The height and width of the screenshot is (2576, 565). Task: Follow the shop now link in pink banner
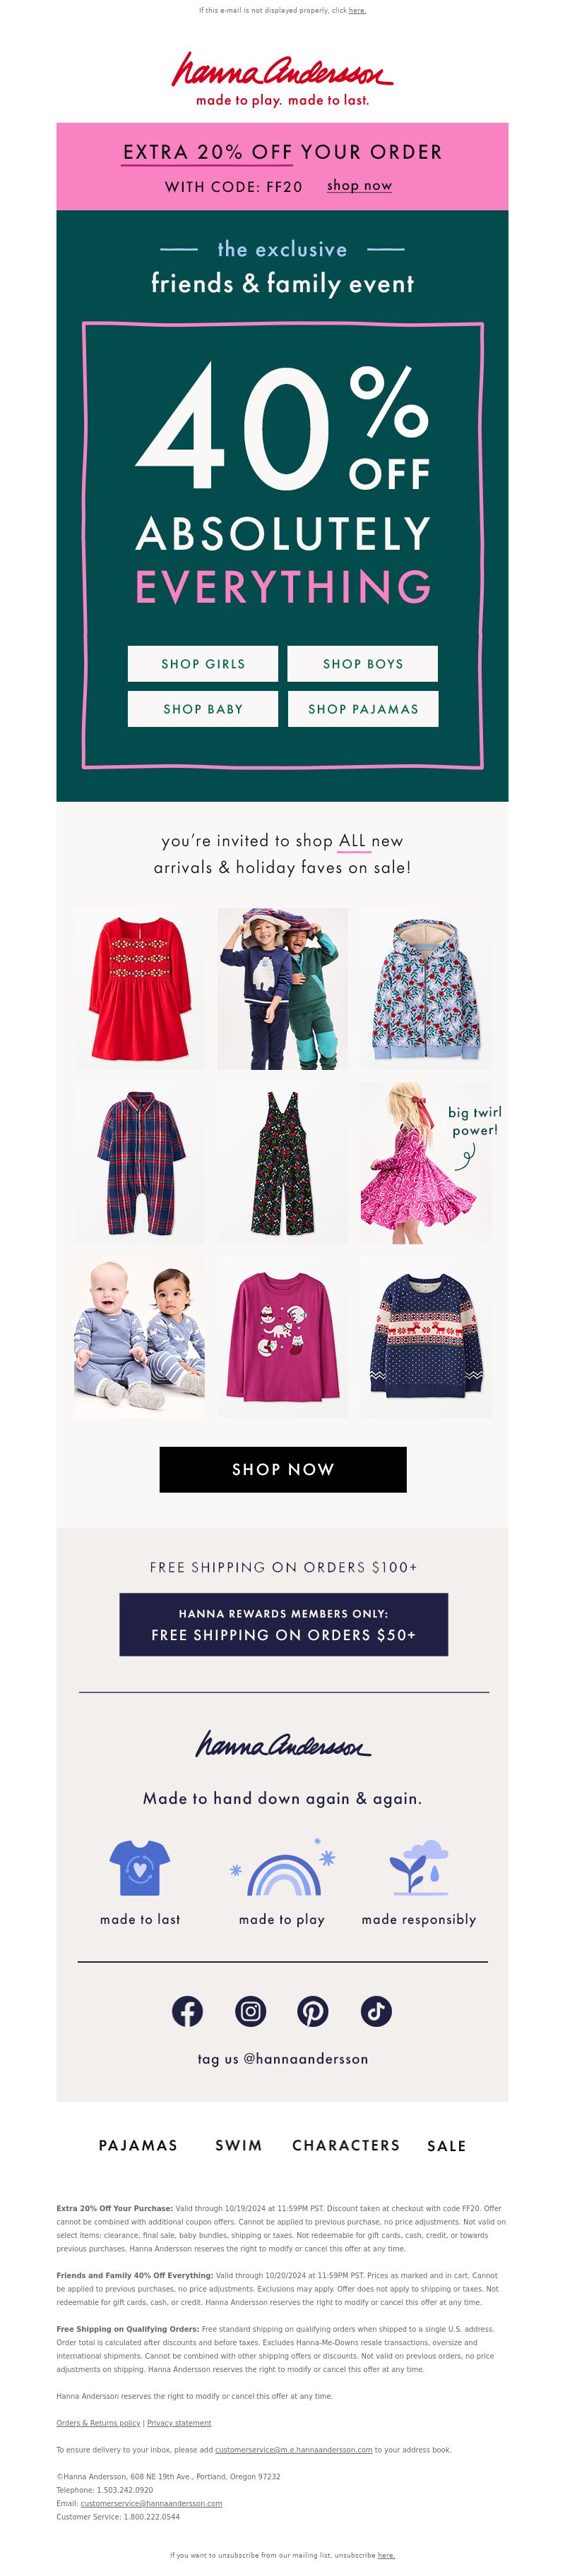coord(359,186)
